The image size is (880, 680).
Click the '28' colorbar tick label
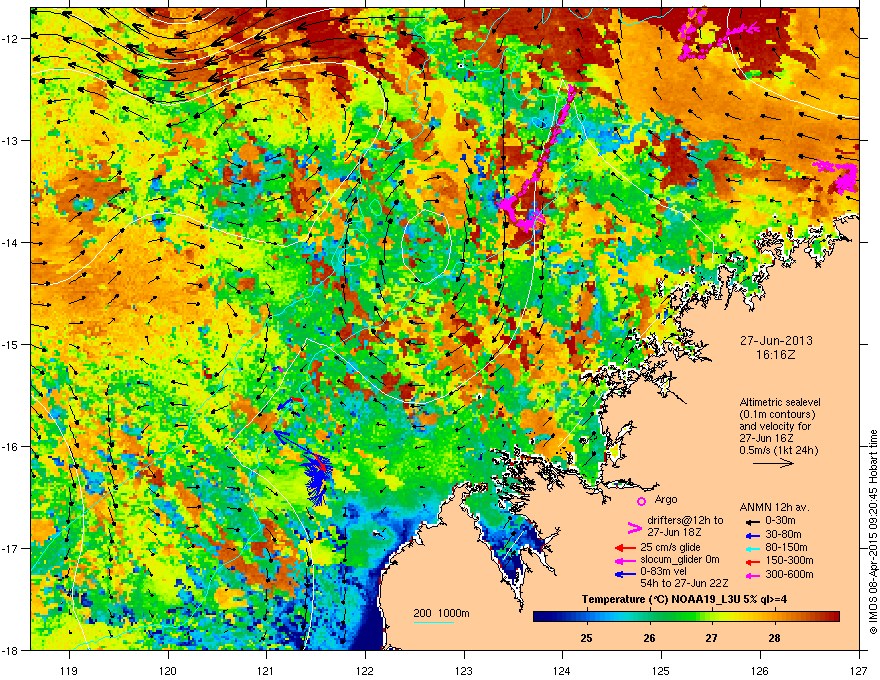click(x=774, y=638)
